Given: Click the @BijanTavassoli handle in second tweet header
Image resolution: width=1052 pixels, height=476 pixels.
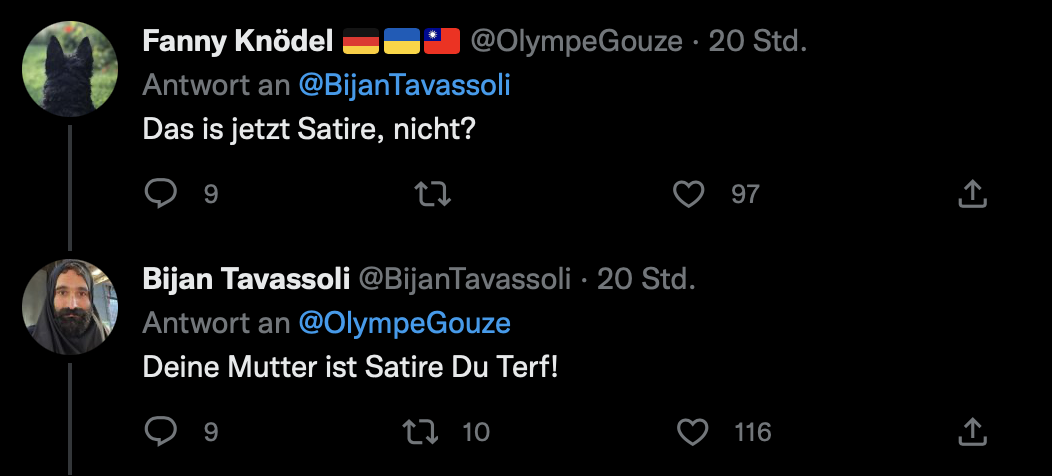Looking at the screenshot, I should coord(465,279).
